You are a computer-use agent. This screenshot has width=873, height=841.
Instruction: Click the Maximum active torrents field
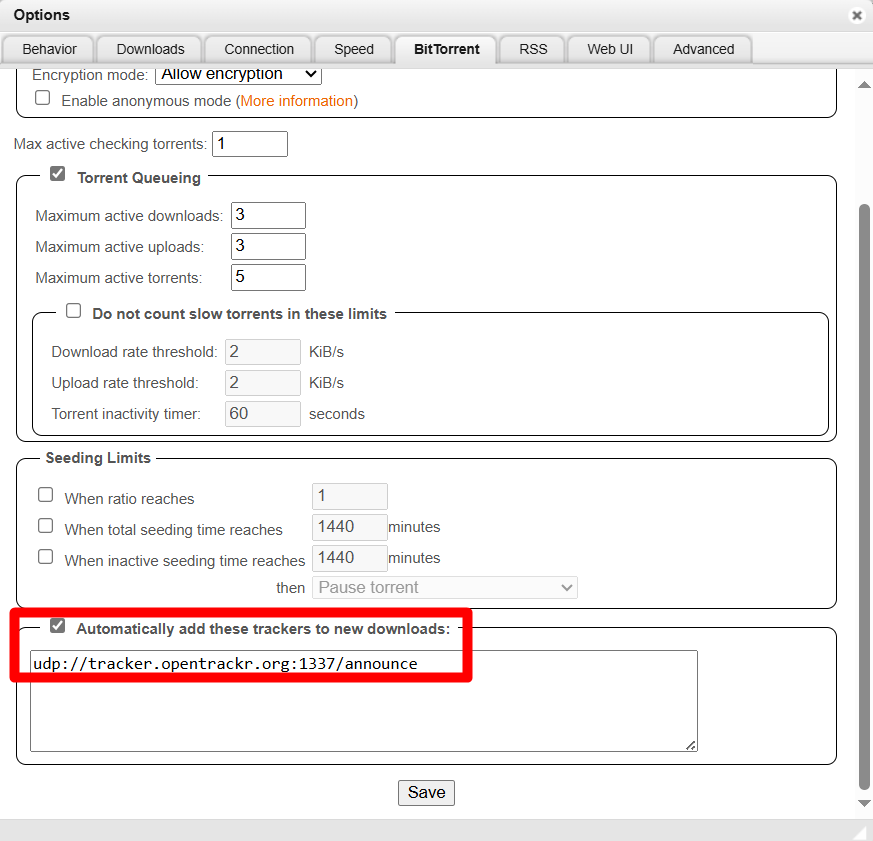tap(268, 277)
